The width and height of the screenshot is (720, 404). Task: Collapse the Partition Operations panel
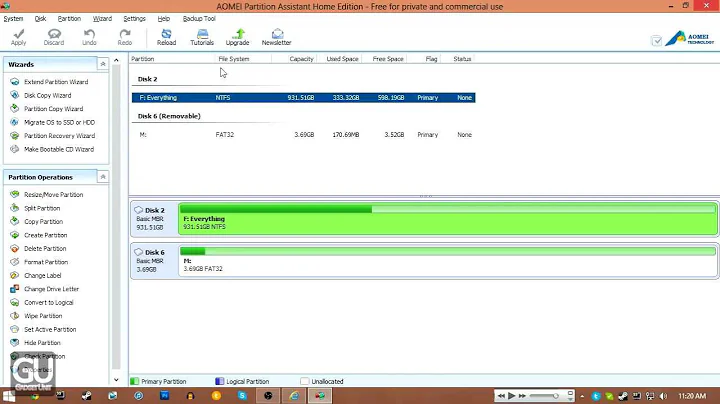103,177
